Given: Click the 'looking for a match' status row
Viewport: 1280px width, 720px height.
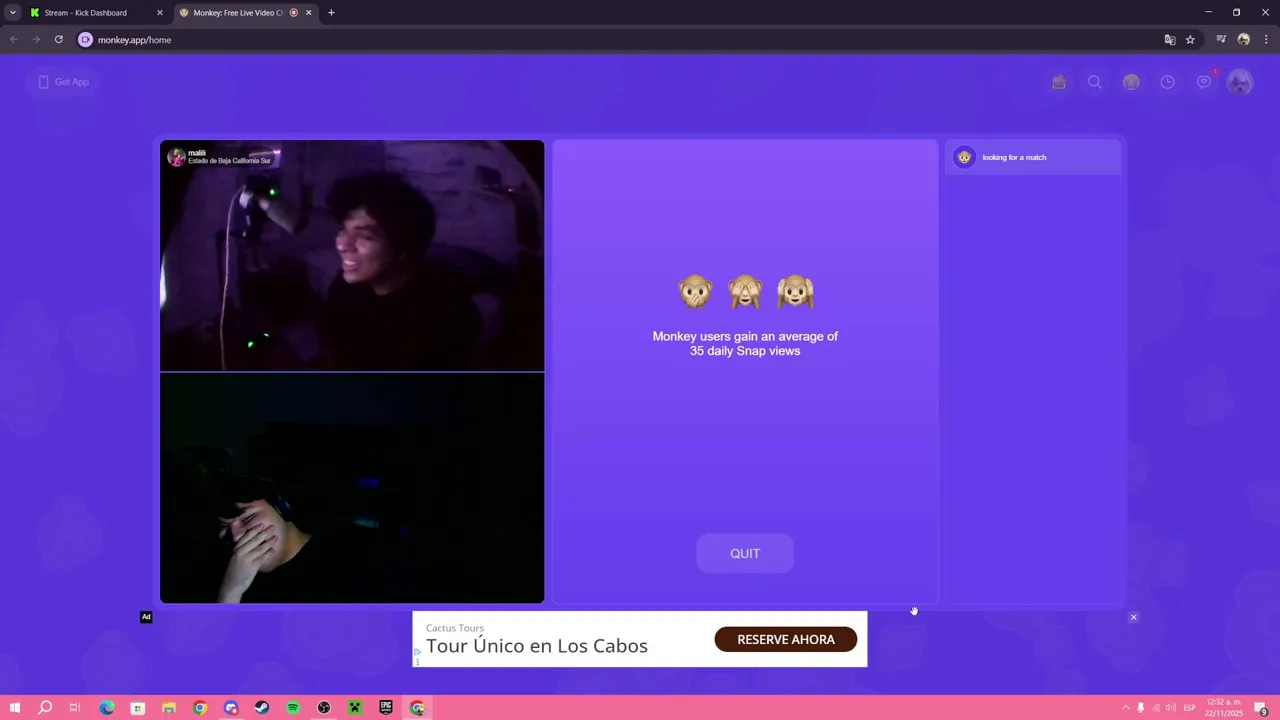Looking at the screenshot, I should pos(1033,157).
